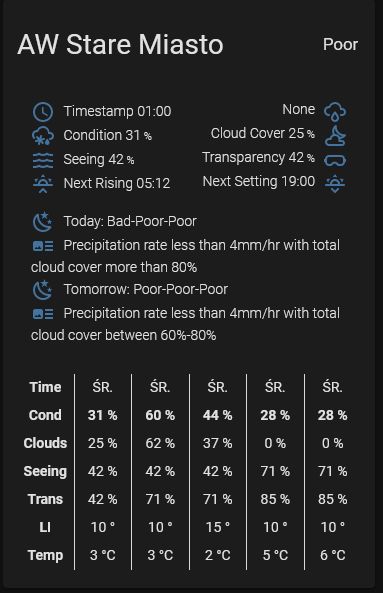The width and height of the screenshot is (383, 593).
Task: Click the 6 °C Temp value
Action: 333,555
